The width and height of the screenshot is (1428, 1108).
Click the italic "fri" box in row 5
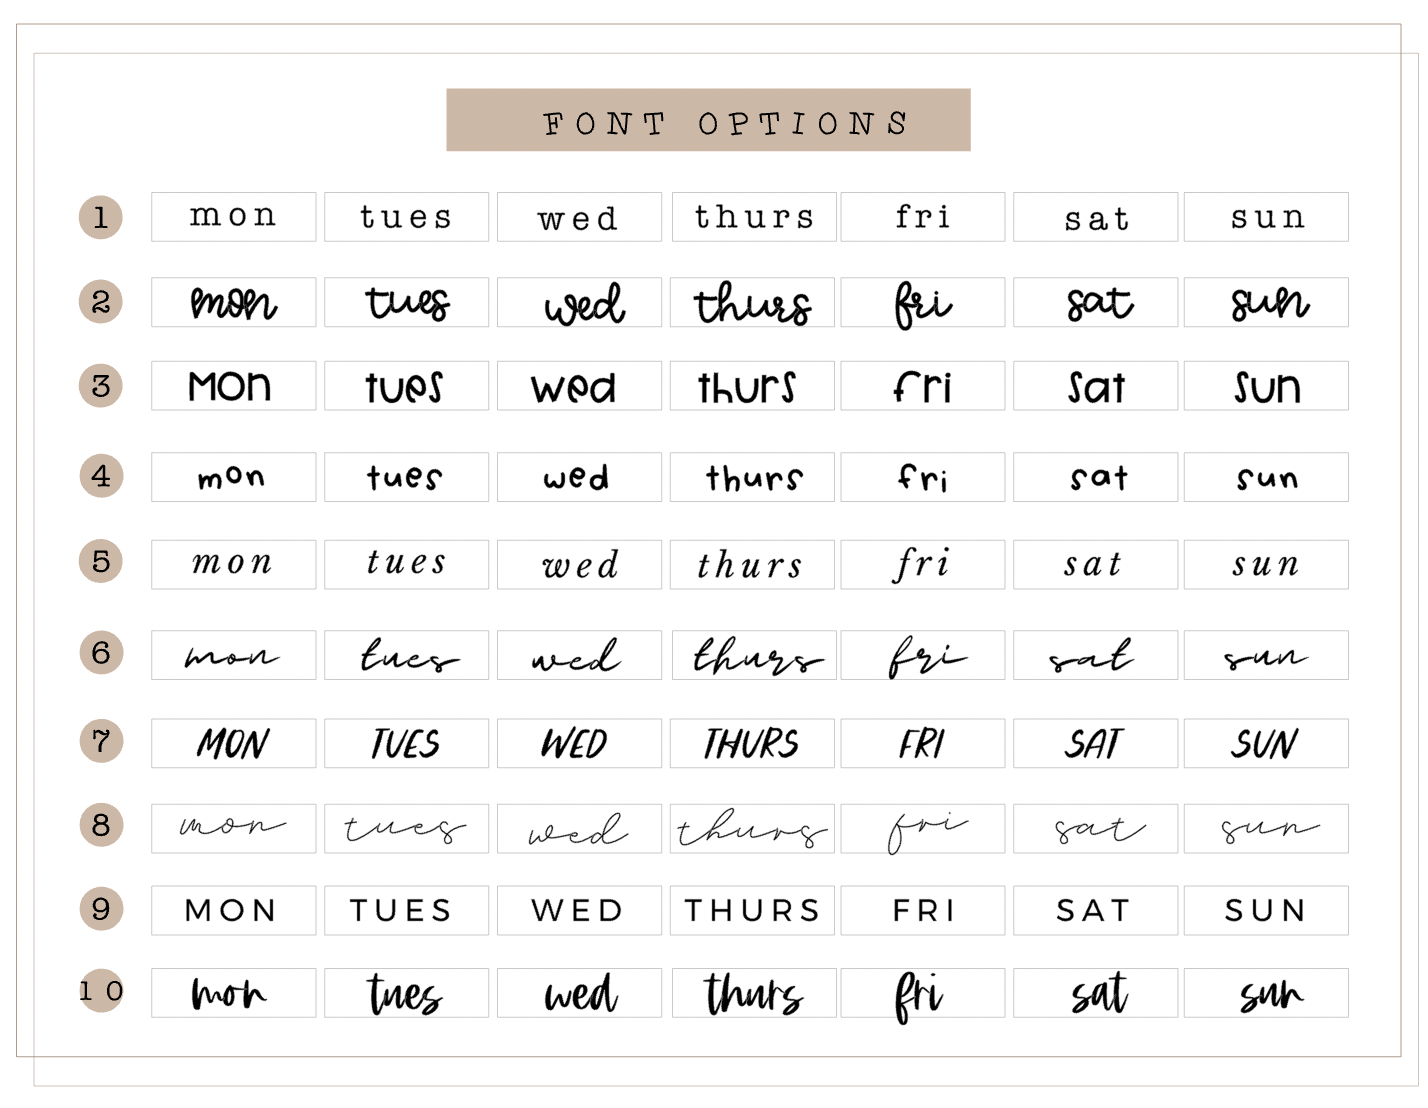click(922, 565)
